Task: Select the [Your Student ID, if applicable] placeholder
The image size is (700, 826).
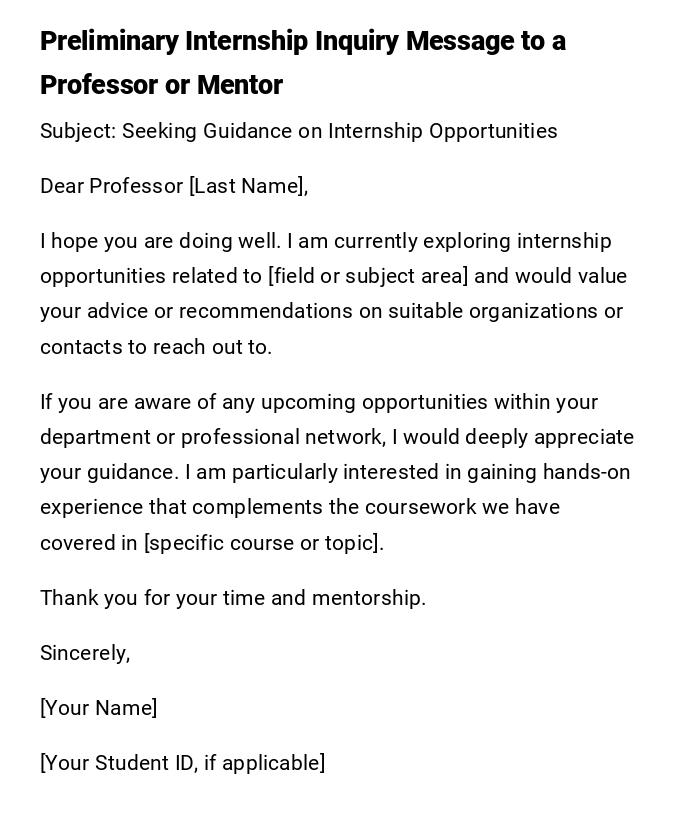Action: 182,763
